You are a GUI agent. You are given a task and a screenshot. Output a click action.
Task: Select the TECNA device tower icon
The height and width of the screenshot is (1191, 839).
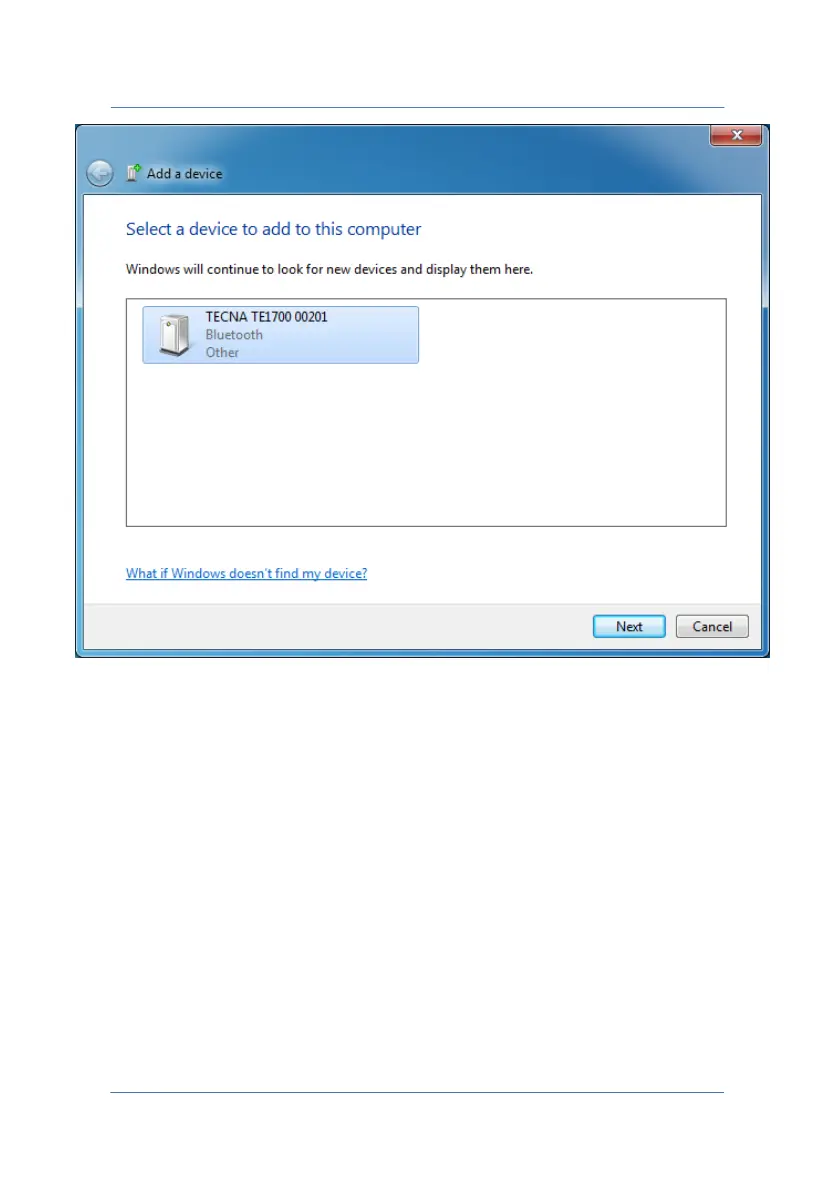[175, 335]
